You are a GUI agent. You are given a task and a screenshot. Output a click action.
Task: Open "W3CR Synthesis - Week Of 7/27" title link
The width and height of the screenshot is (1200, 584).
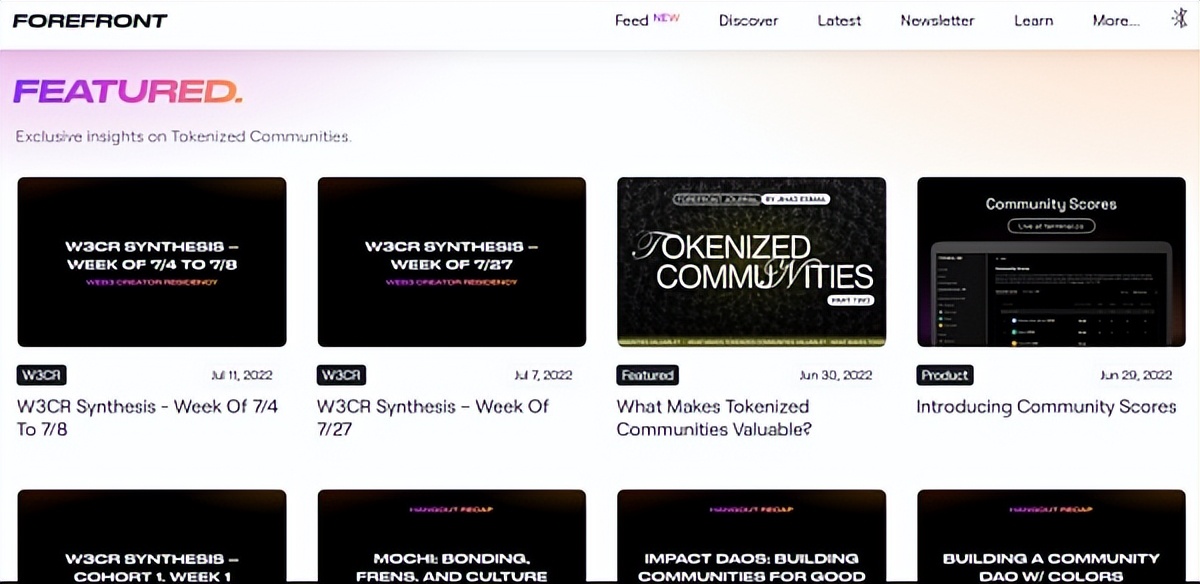pos(433,418)
